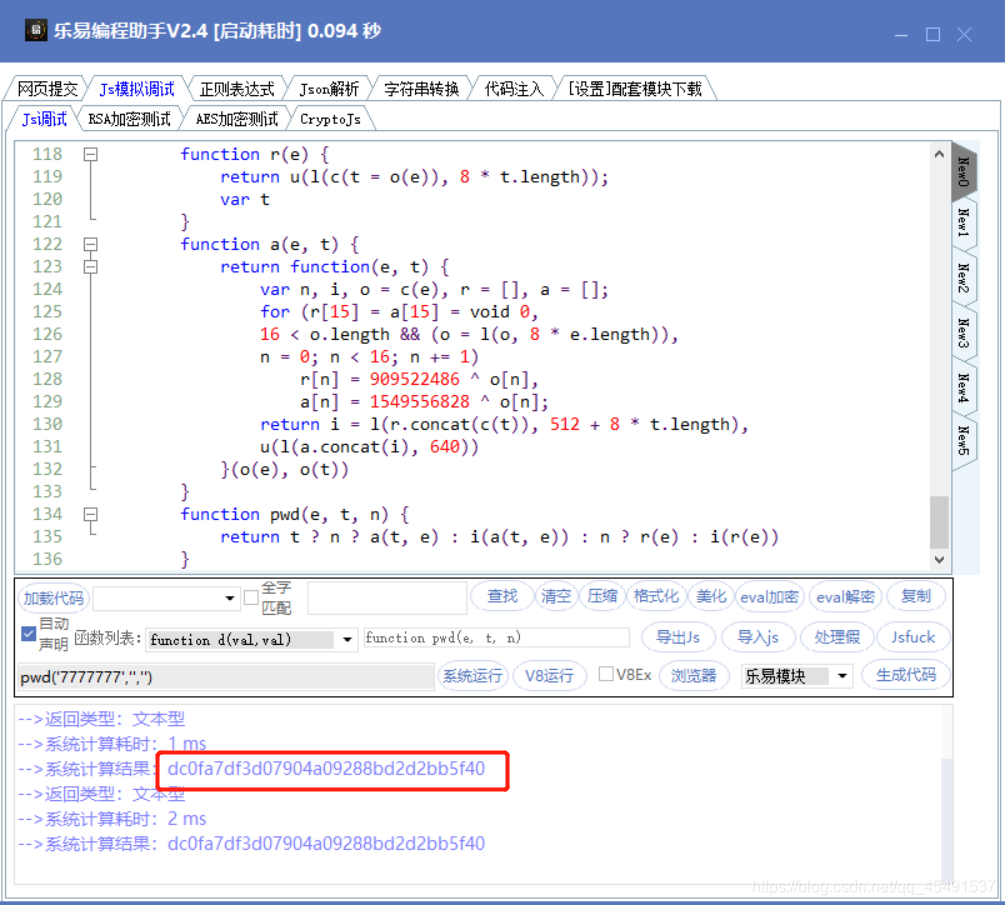
Task: Collapse the fold at line 118
Action: [90, 154]
